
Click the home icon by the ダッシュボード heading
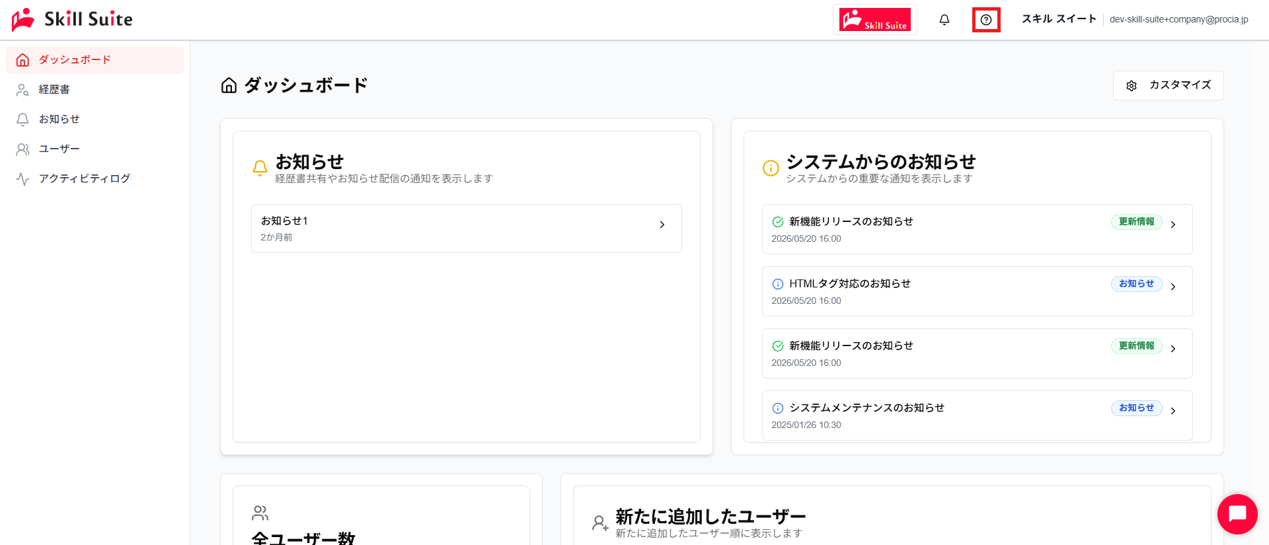point(229,86)
